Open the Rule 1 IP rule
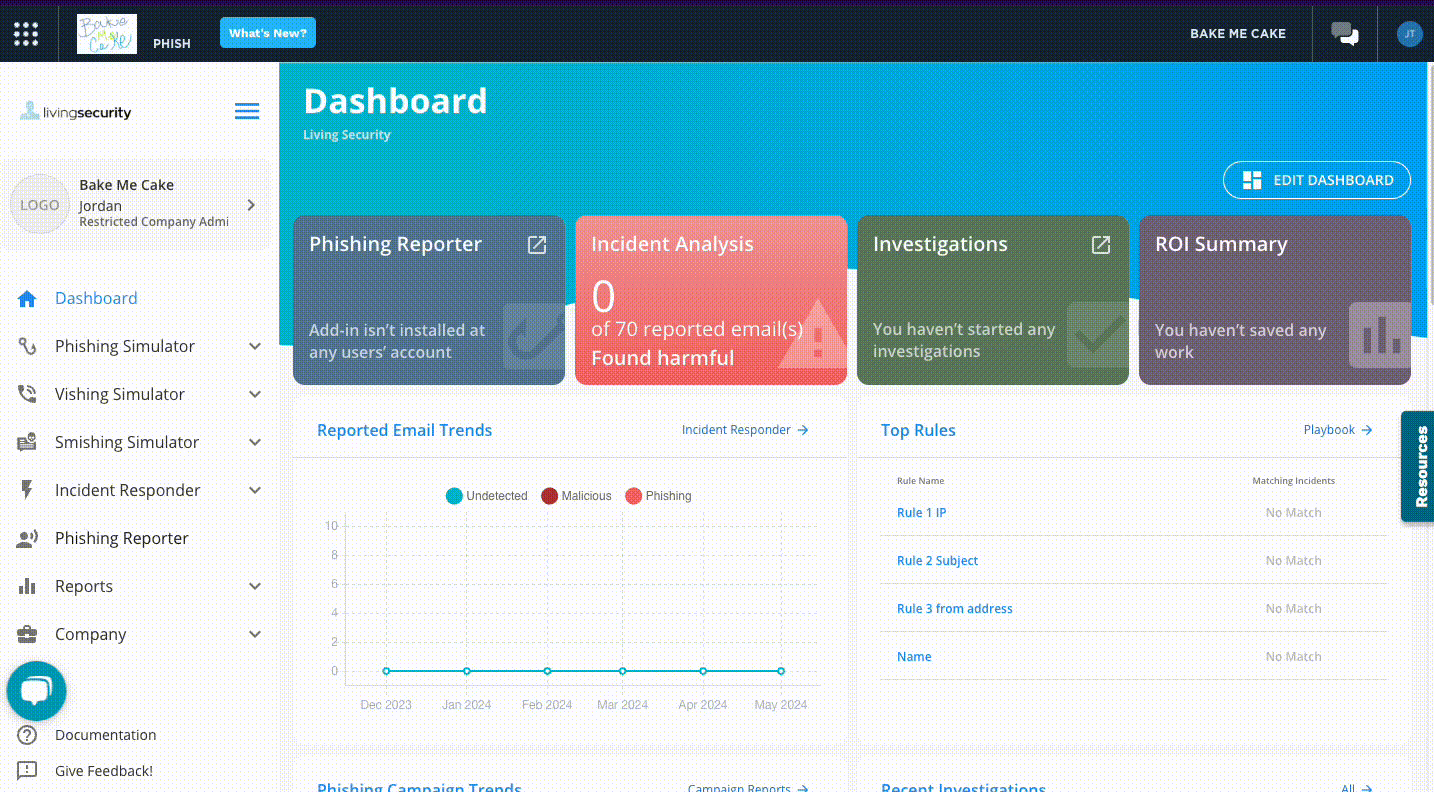This screenshot has width=1434, height=792. (x=922, y=513)
